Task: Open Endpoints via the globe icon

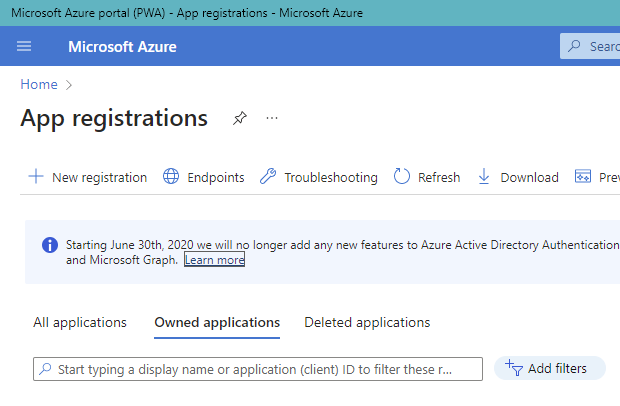Action: pyautogui.click(x=172, y=177)
